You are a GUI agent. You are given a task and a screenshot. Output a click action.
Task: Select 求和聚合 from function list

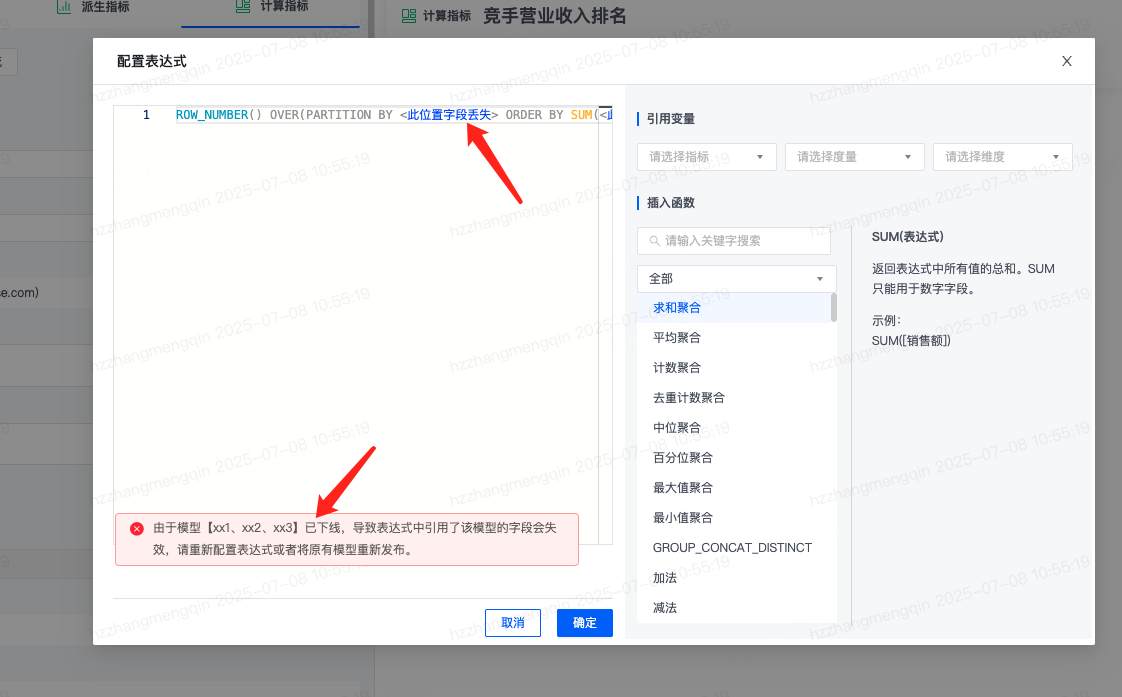(677, 308)
